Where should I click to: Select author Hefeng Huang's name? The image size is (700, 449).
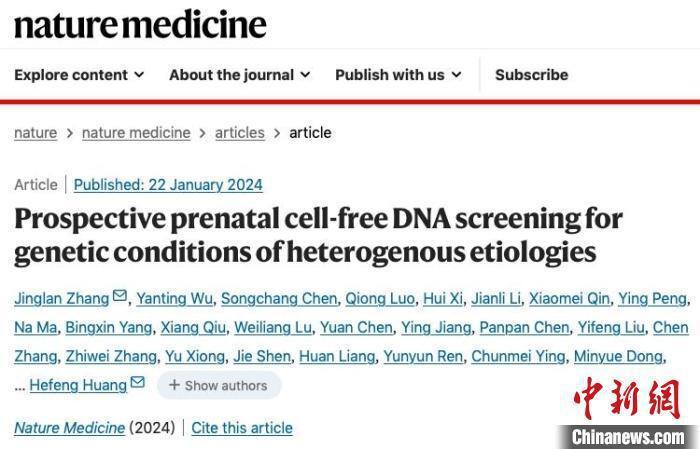[80, 385]
